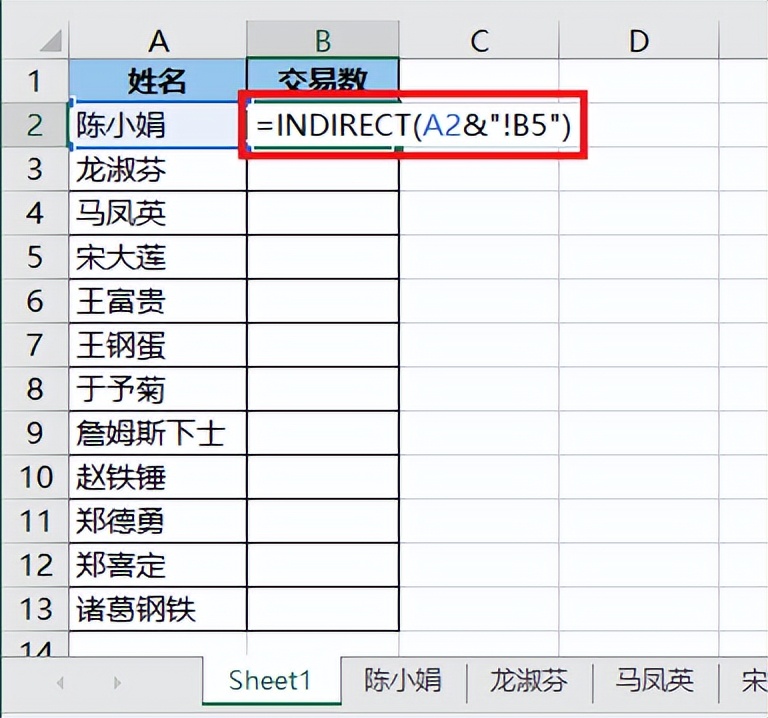Click cell containing 詹姆斯下士
Viewport: 768px width, 718px height.
pyautogui.click(x=158, y=433)
